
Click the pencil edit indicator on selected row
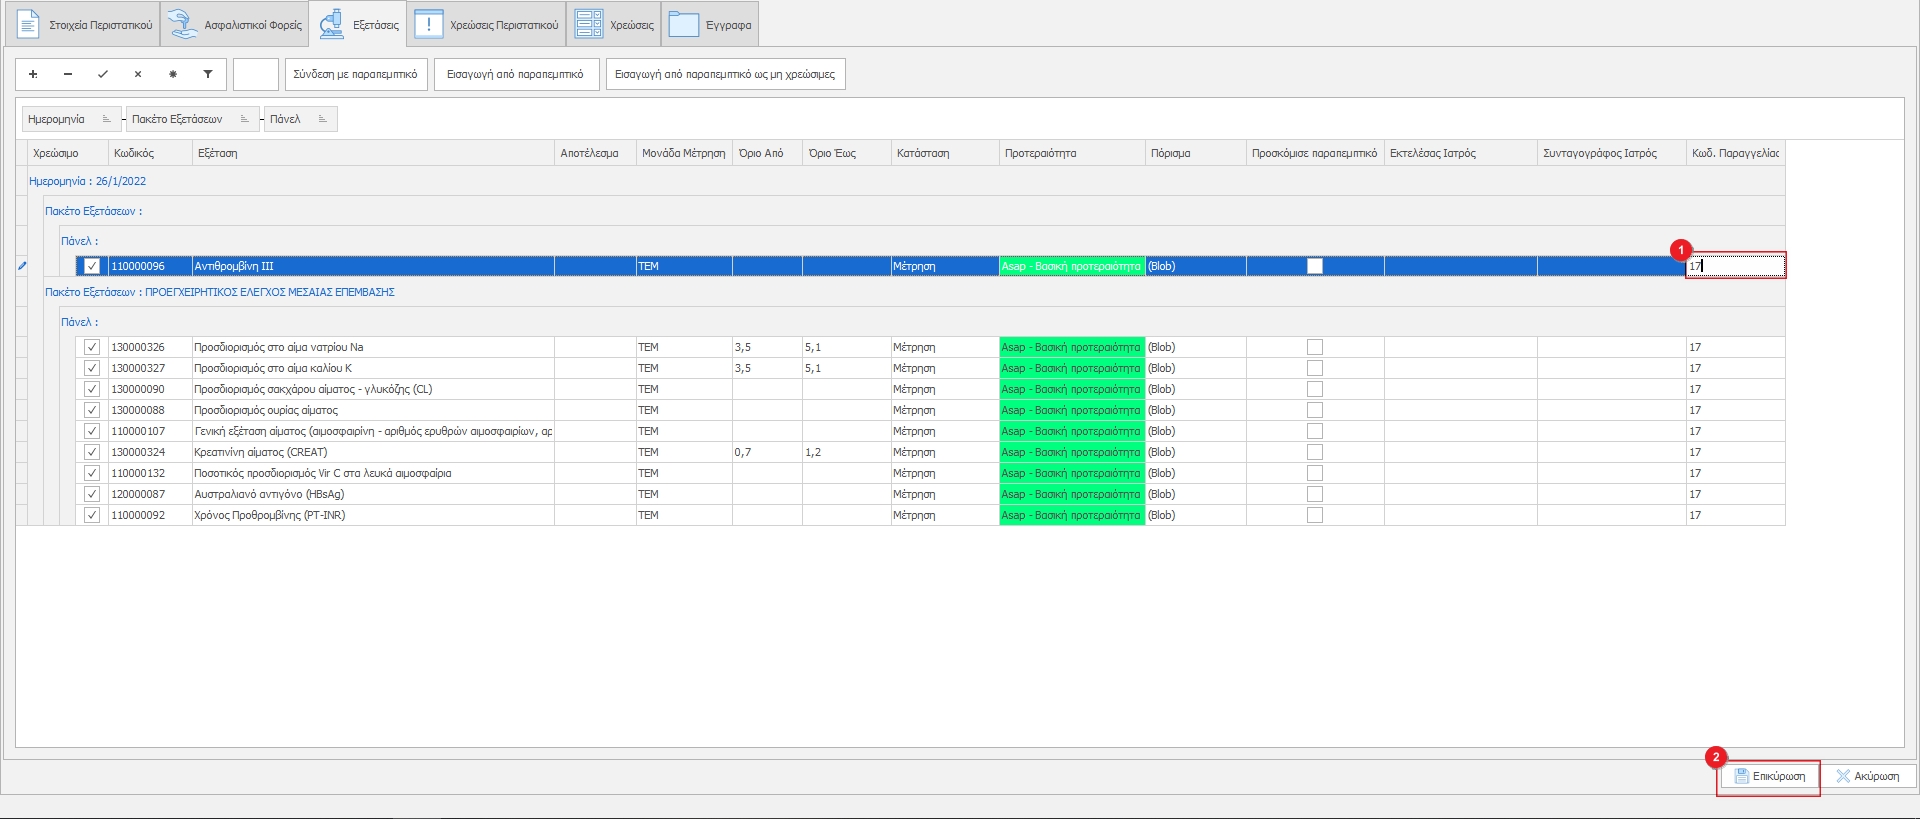[x=22, y=266]
